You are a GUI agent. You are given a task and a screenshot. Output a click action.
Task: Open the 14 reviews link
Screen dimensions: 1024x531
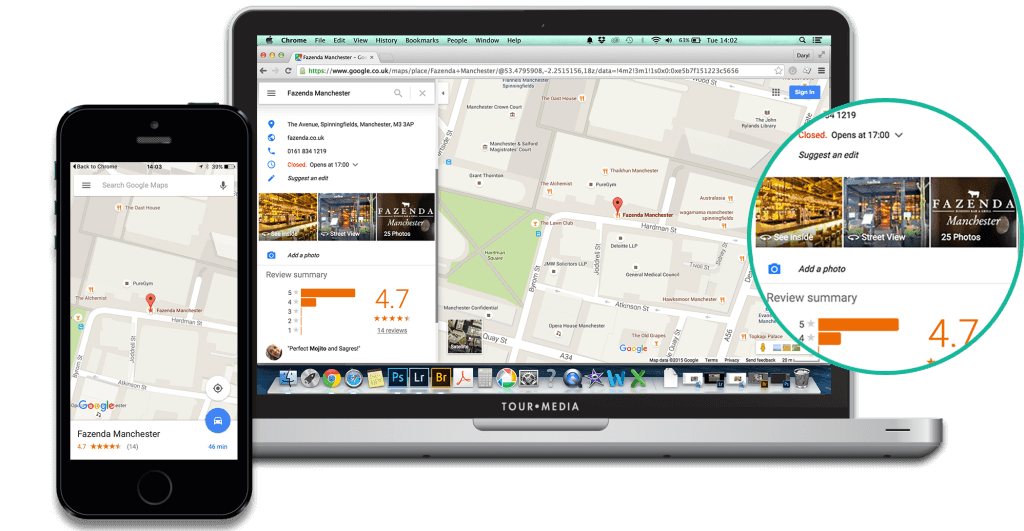pos(392,329)
